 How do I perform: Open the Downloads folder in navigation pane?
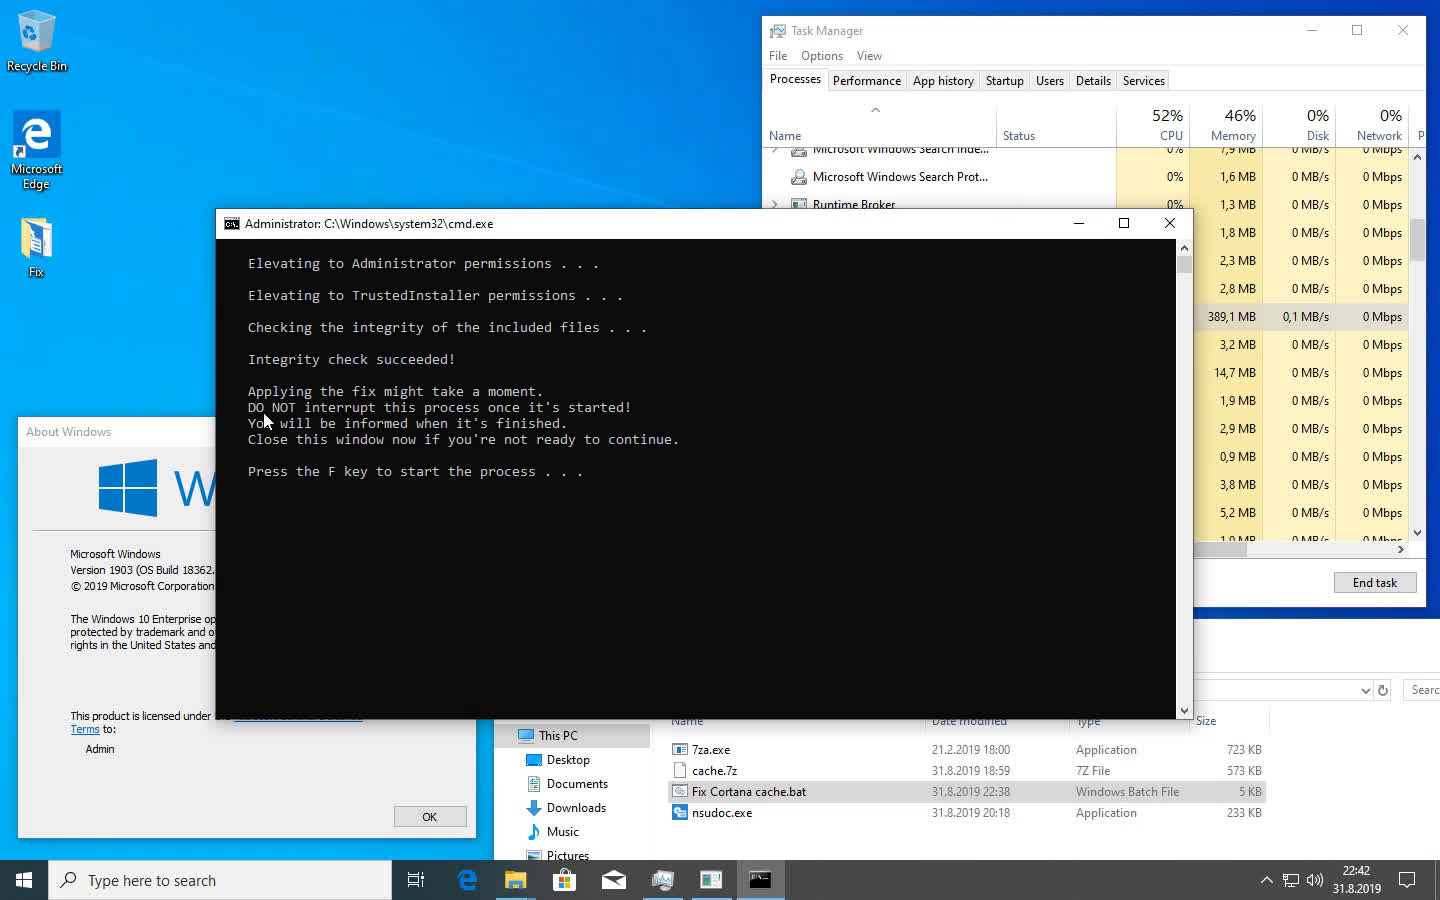[x=576, y=808]
